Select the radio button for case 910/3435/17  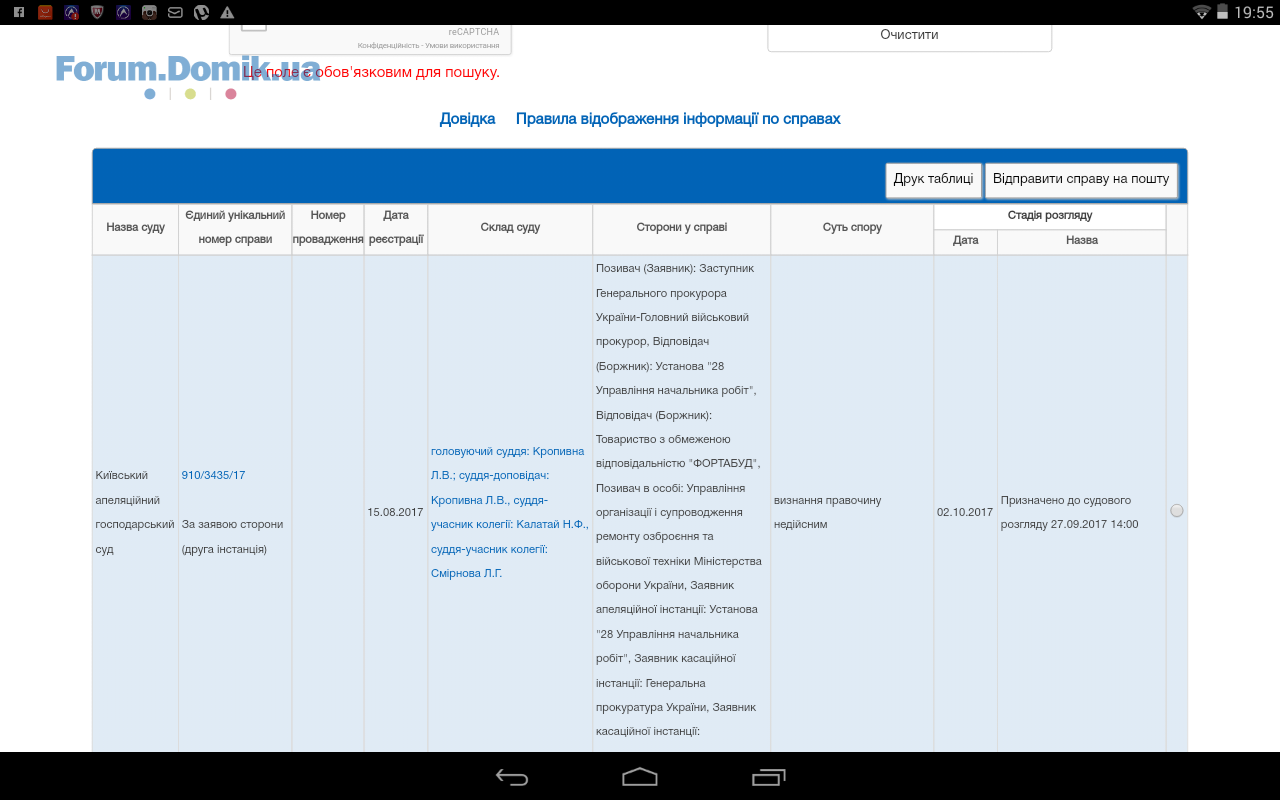pyautogui.click(x=1176, y=510)
